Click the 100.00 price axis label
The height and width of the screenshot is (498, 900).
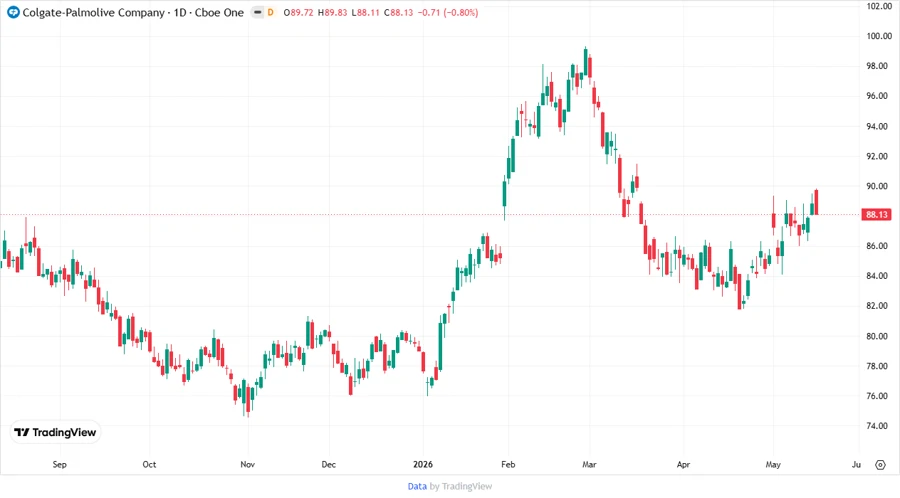point(879,36)
